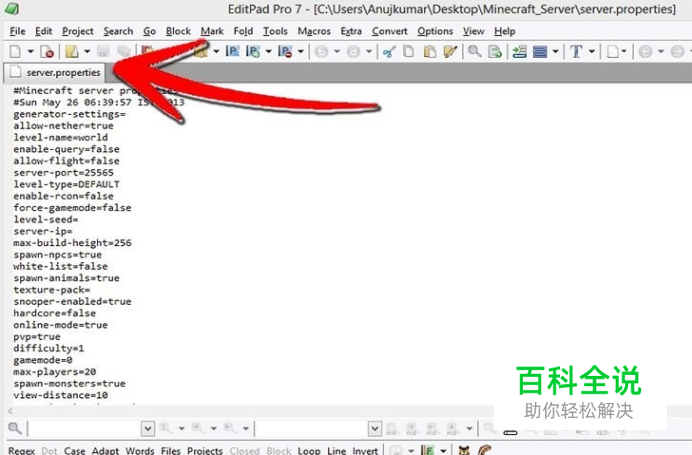Click the Add to Project icon
The image size is (692, 455).
pos(252,52)
